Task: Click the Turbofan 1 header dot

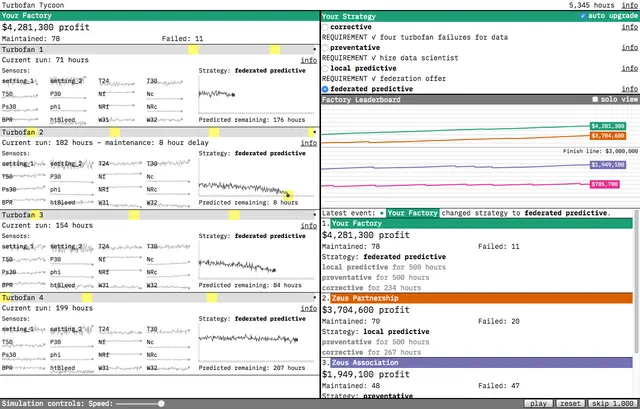Action: click(315, 49)
